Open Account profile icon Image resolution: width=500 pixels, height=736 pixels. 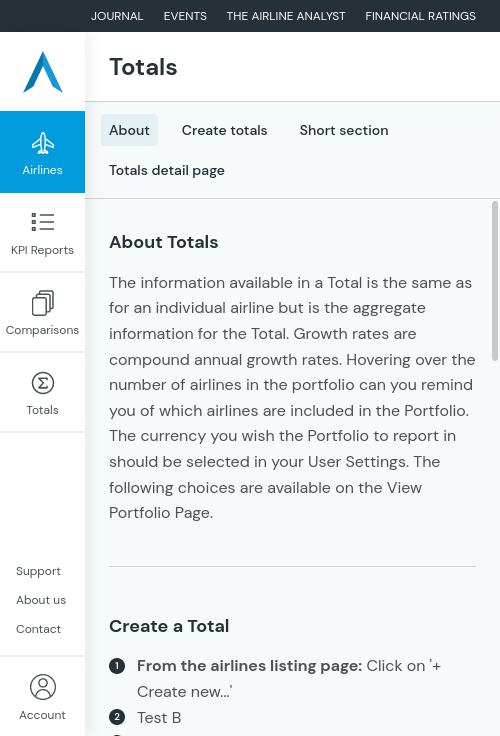43,687
